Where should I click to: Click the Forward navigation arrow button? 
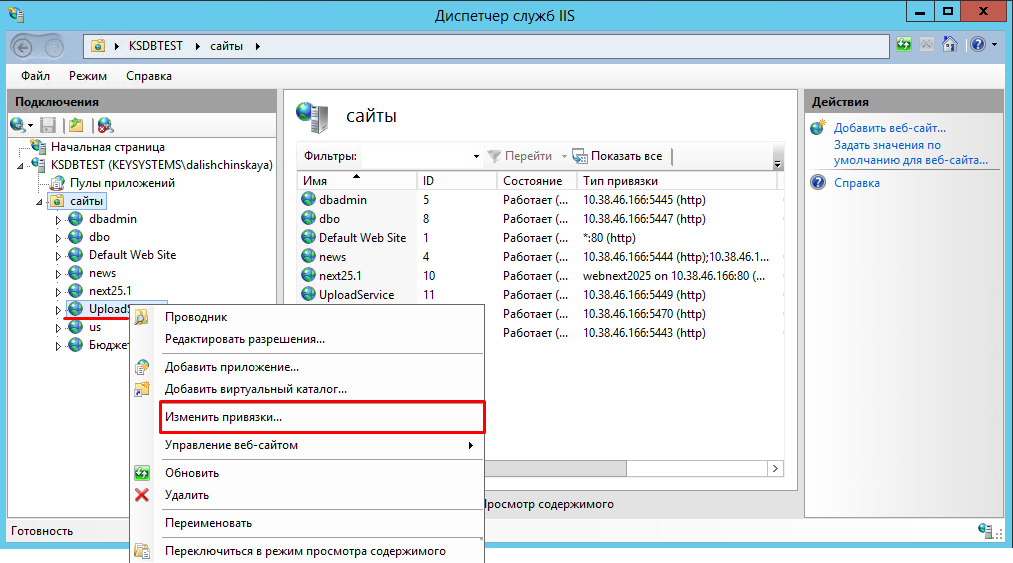[x=54, y=47]
